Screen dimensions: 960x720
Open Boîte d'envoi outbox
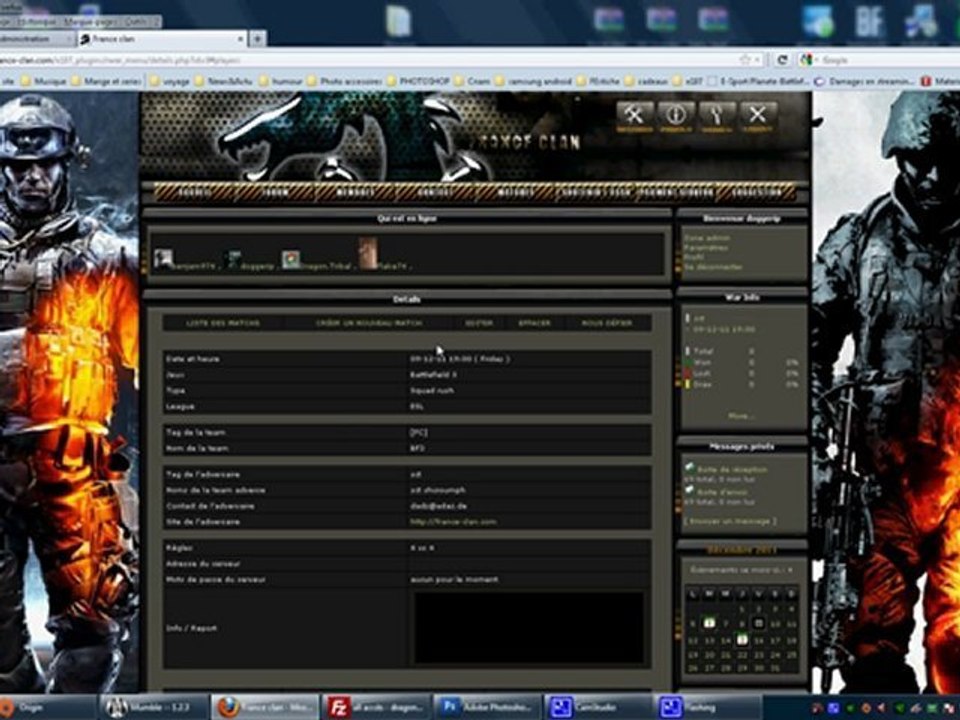(721, 492)
